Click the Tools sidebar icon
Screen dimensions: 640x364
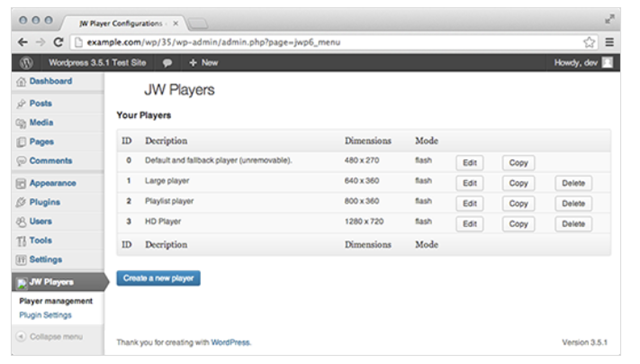[21, 241]
